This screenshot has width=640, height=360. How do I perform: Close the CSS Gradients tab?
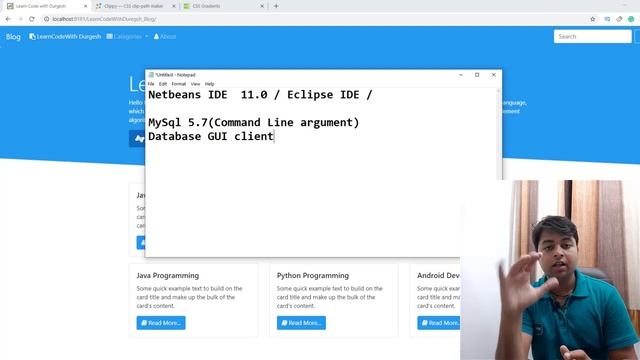coord(262,6)
